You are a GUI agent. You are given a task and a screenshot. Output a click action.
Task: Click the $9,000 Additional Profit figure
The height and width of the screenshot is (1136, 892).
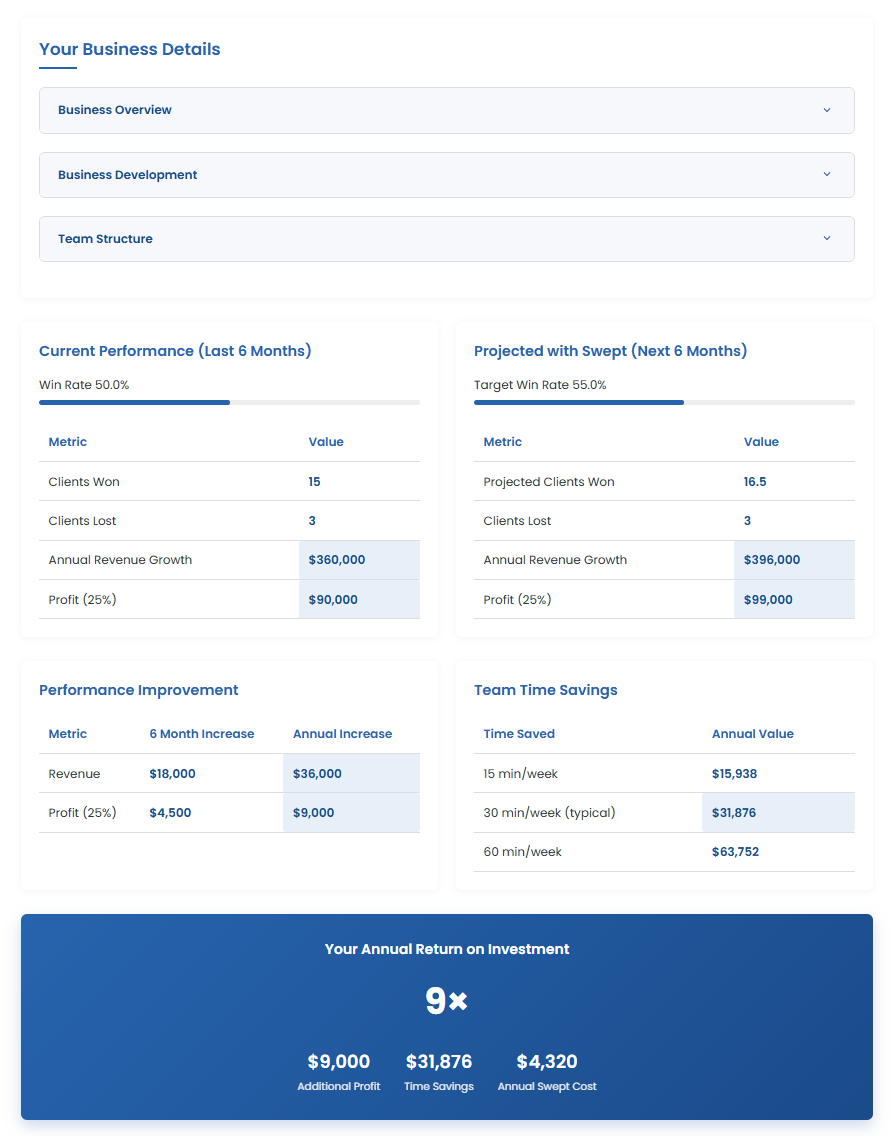(x=339, y=1061)
